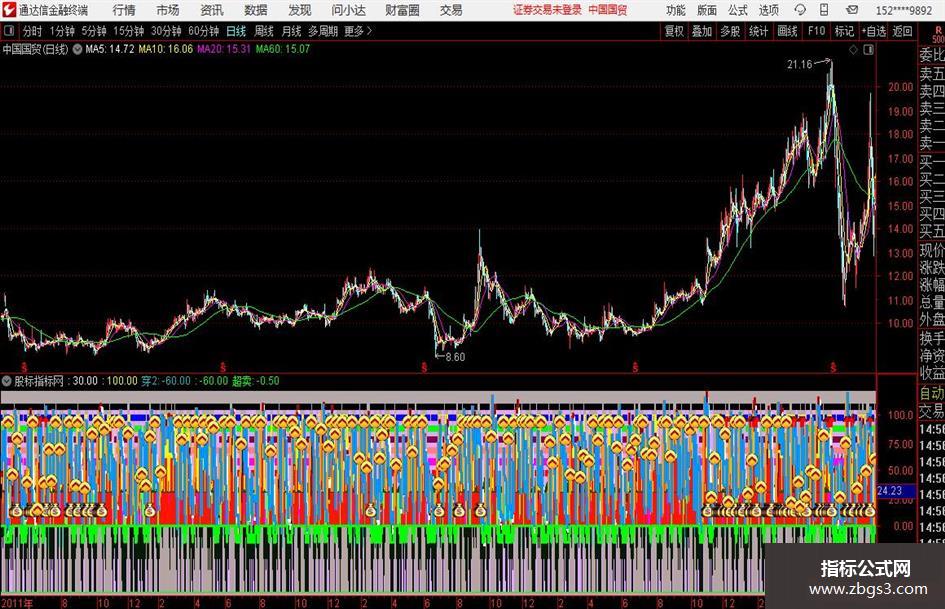Open the 资讯 menu
Screen dimensions: 945x609
(x=212, y=10)
